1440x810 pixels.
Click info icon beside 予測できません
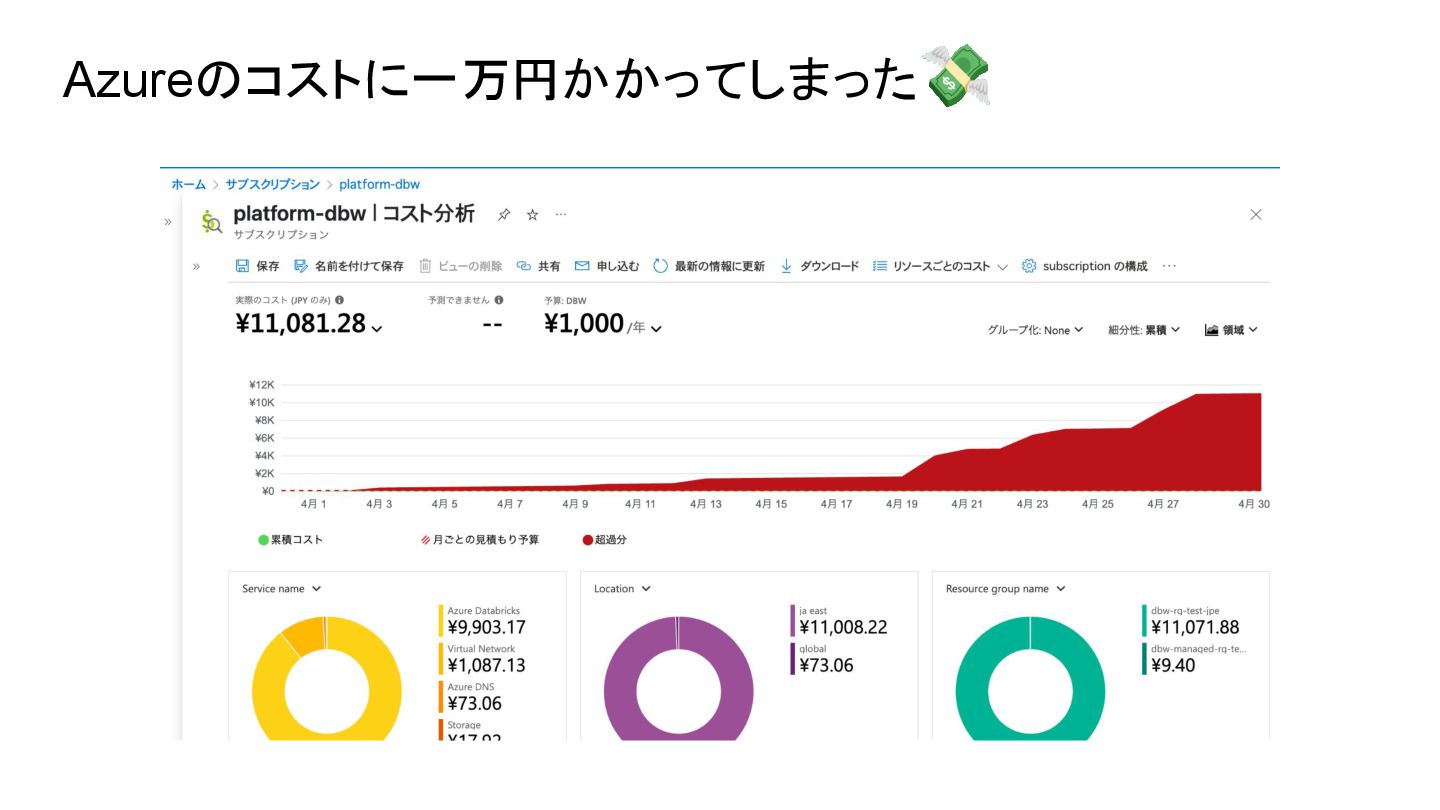click(x=499, y=300)
